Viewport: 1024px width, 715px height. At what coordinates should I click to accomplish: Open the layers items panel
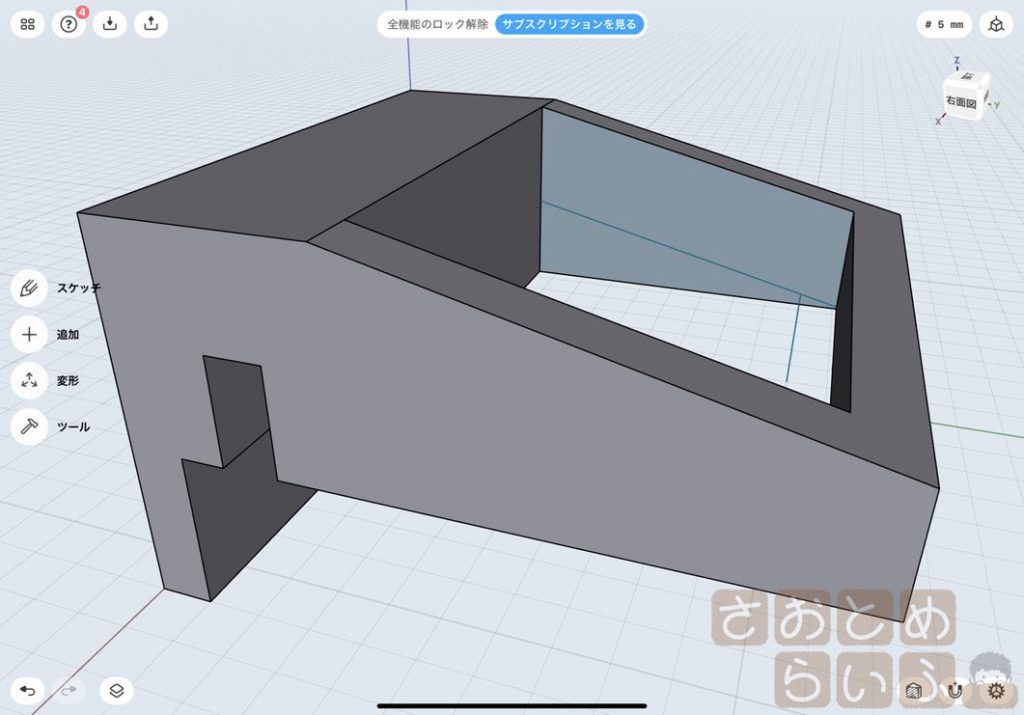(x=117, y=690)
